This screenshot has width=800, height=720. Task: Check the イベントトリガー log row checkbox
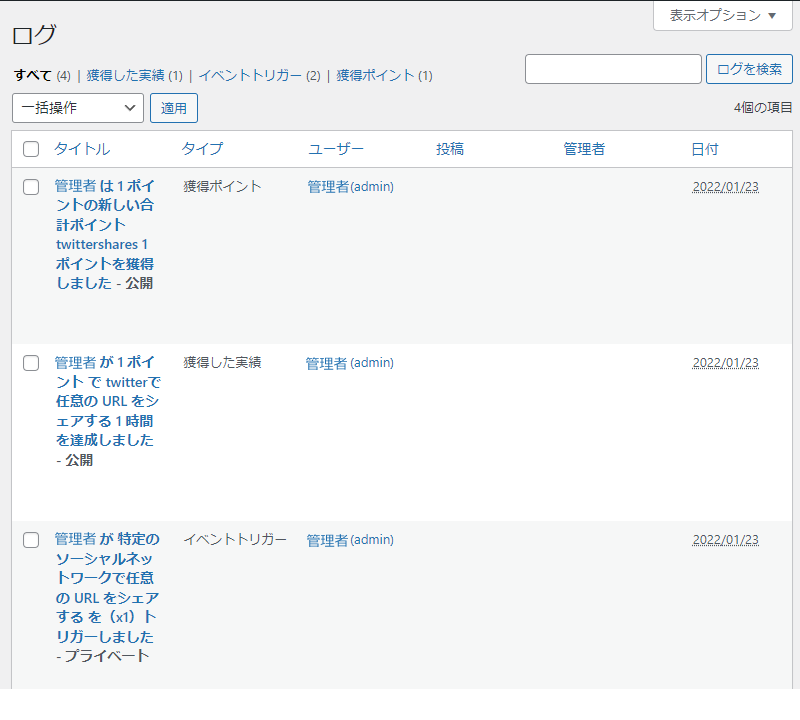pyautogui.click(x=31, y=540)
